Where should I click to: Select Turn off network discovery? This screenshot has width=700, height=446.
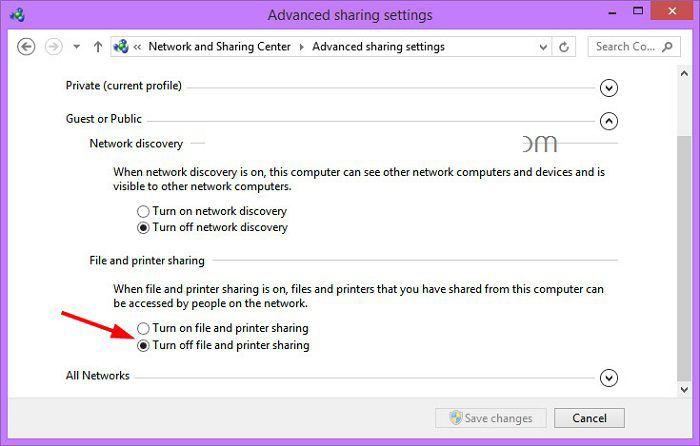[x=212, y=227]
